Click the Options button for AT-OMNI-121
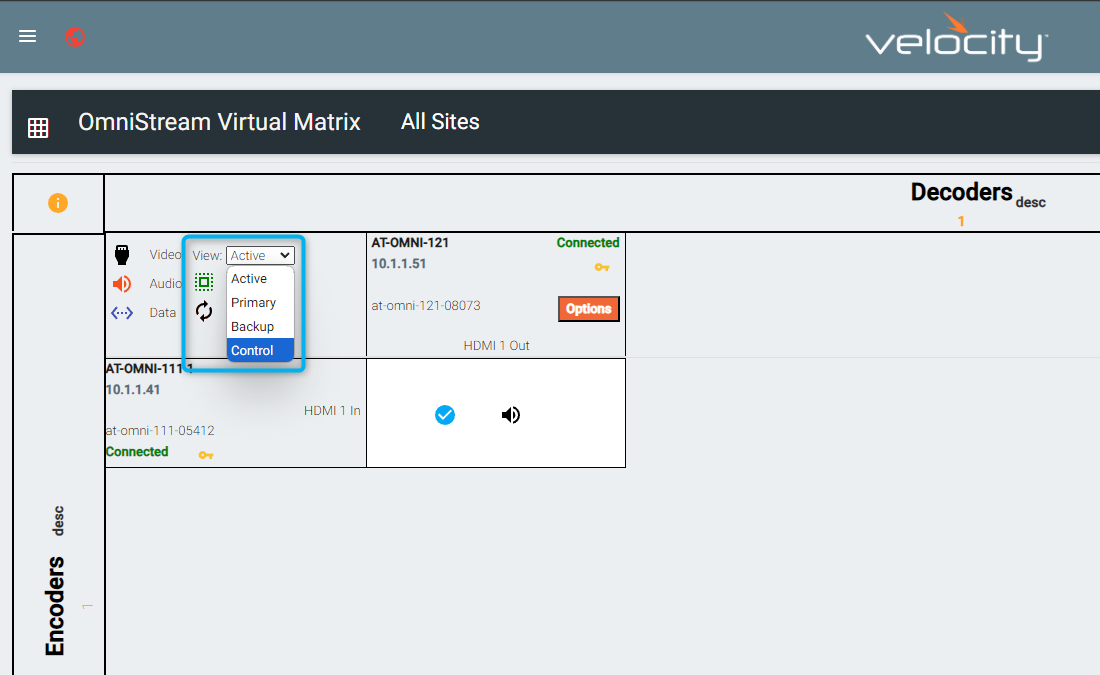The image size is (1100, 675). click(589, 309)
